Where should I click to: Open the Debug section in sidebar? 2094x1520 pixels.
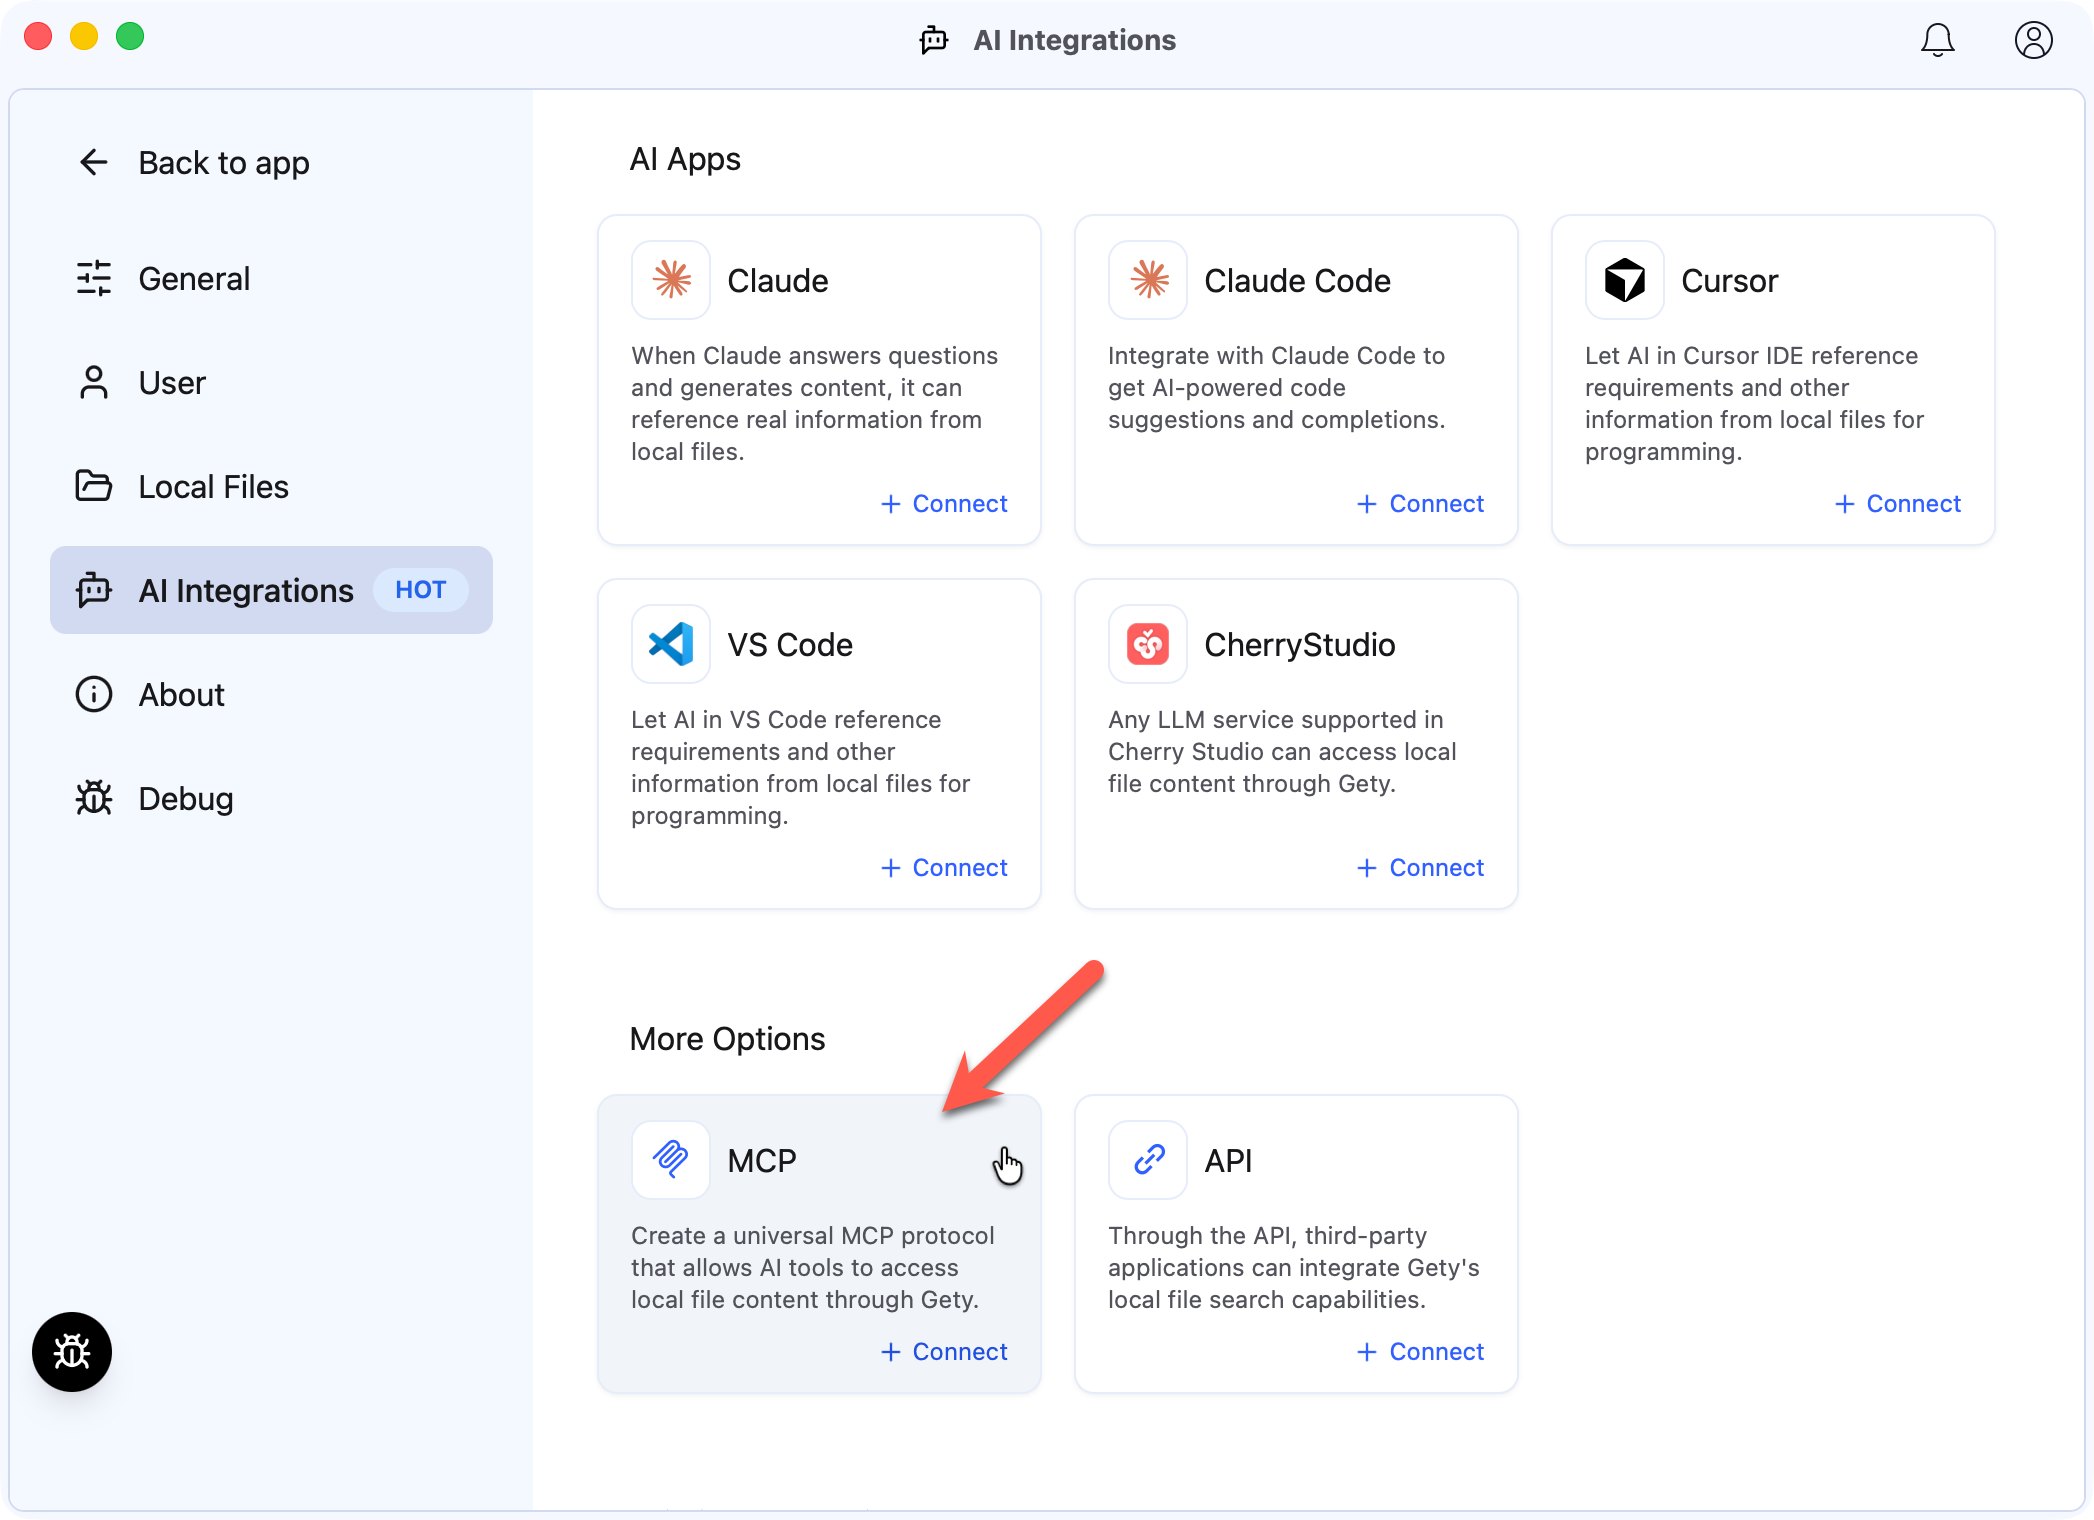(x=186, y=798)
